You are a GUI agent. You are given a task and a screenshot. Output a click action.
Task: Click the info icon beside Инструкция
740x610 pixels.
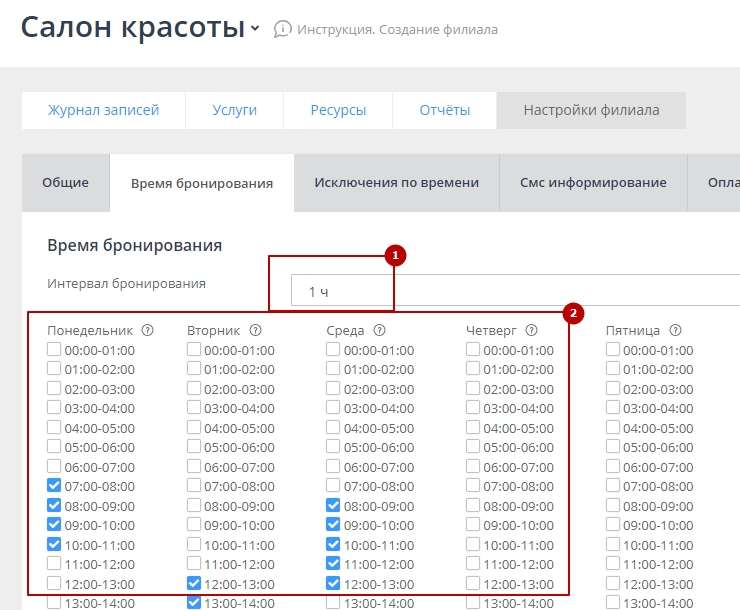[283, 29]
